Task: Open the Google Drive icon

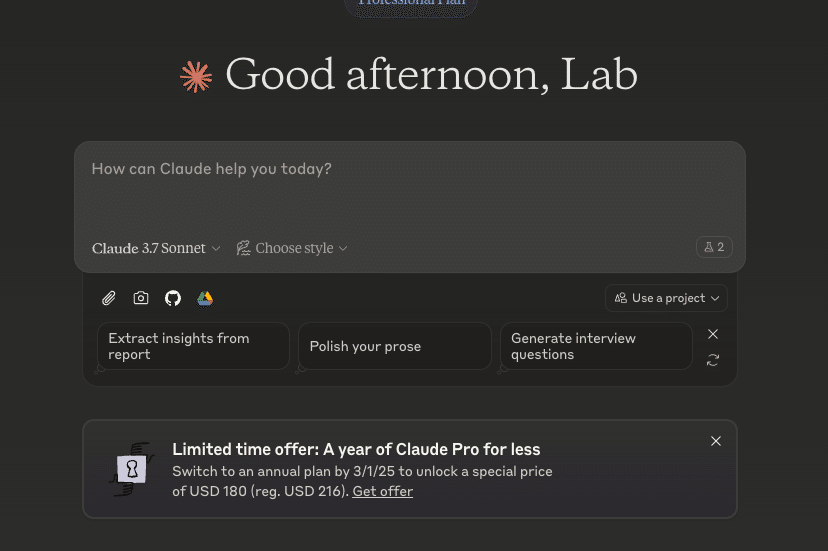Action: pos(205,298)
